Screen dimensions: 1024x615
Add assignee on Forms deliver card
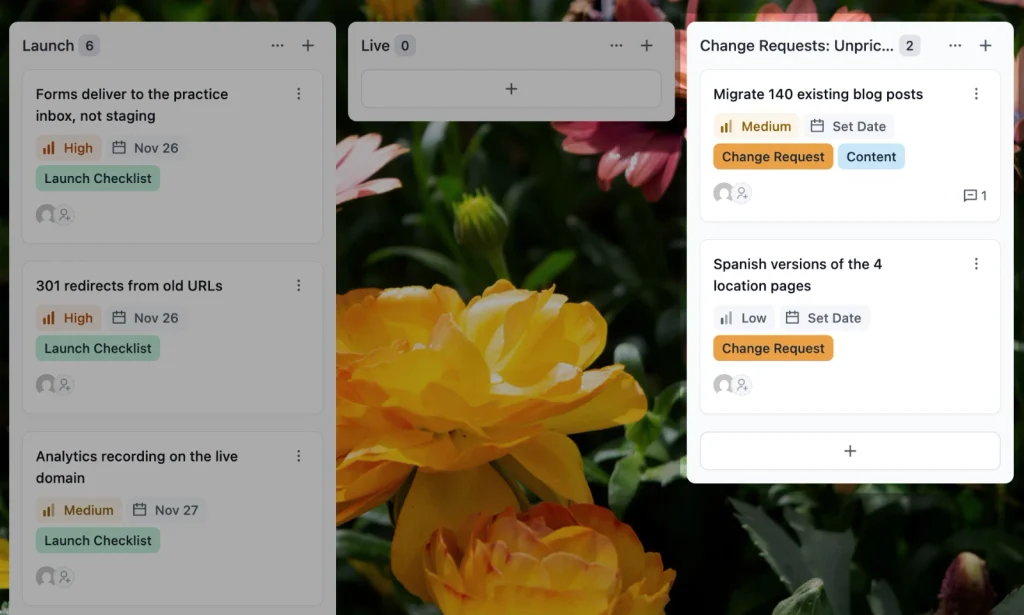point(65,215)
